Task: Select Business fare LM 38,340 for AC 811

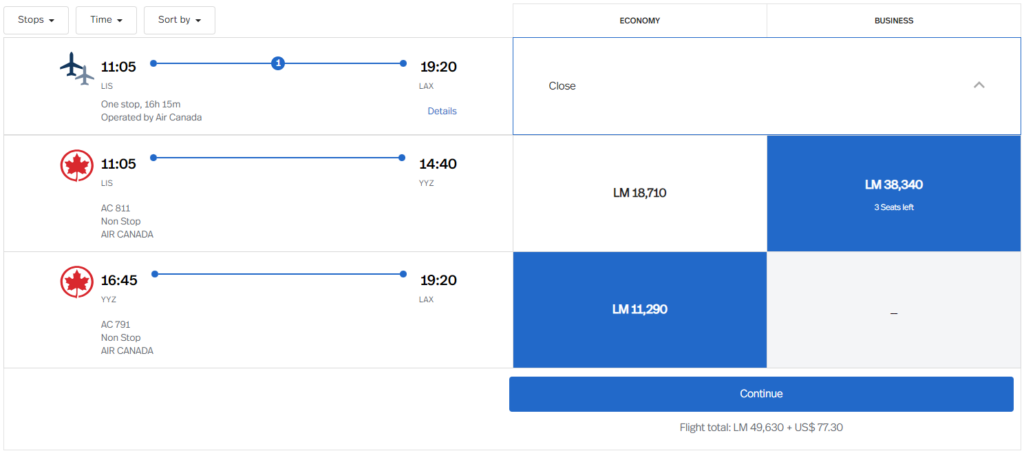Action: click(893, 192)
